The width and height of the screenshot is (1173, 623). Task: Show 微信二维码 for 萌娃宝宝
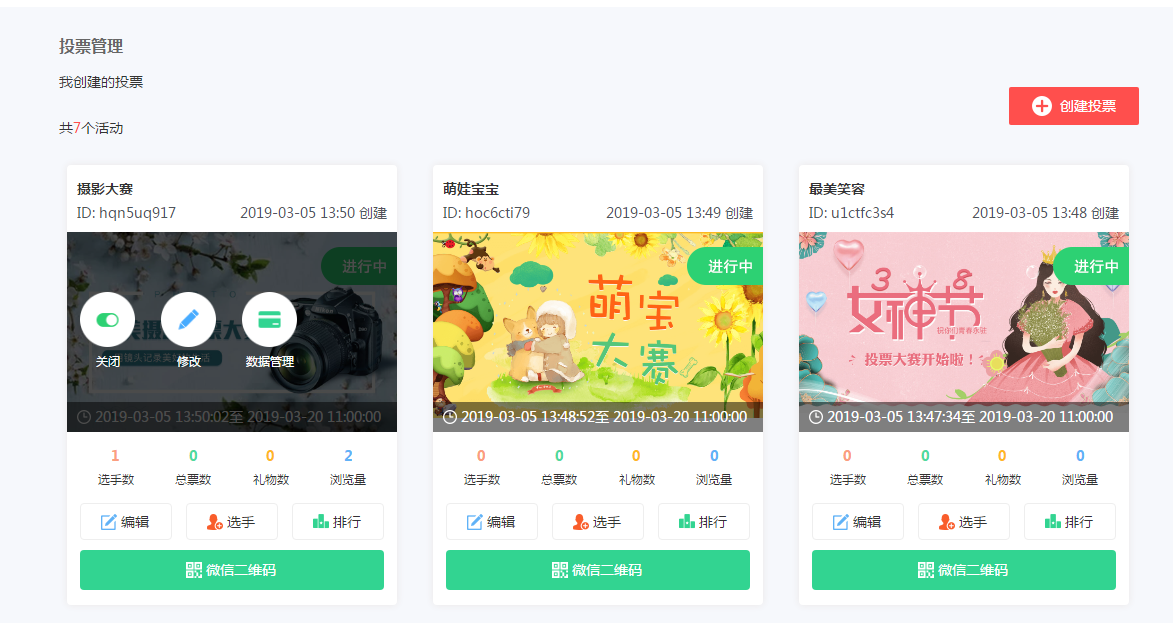pyautogui.click(x=598, y=570)
